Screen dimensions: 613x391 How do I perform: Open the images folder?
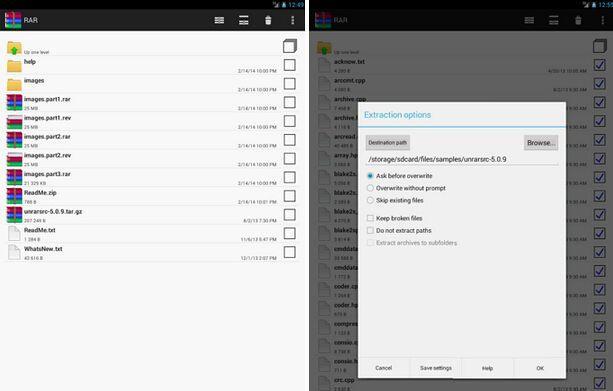pos(14,84)
